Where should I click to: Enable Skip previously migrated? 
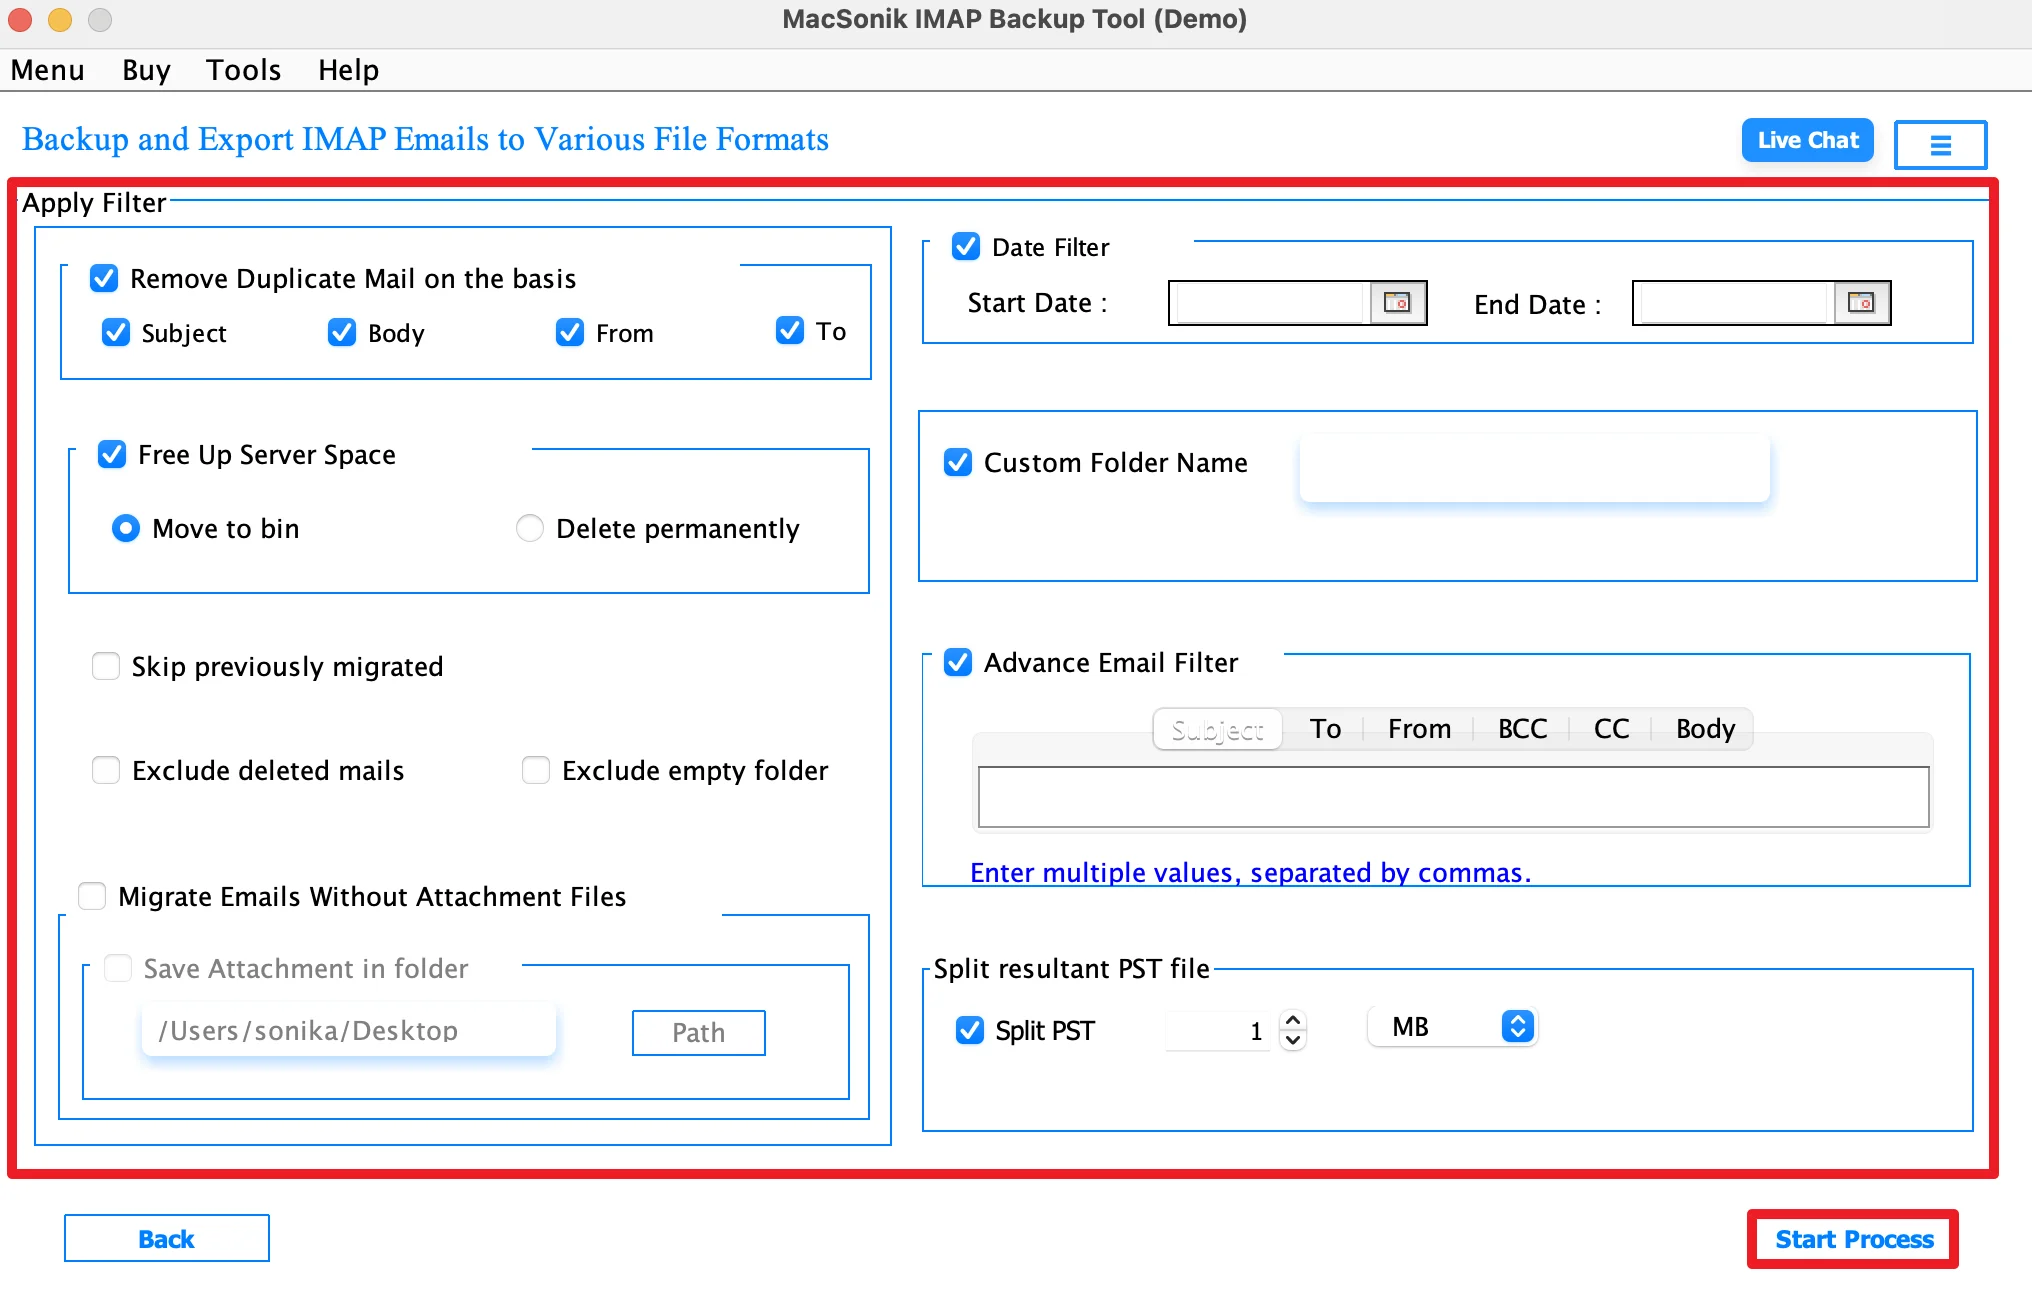(106, 666)
